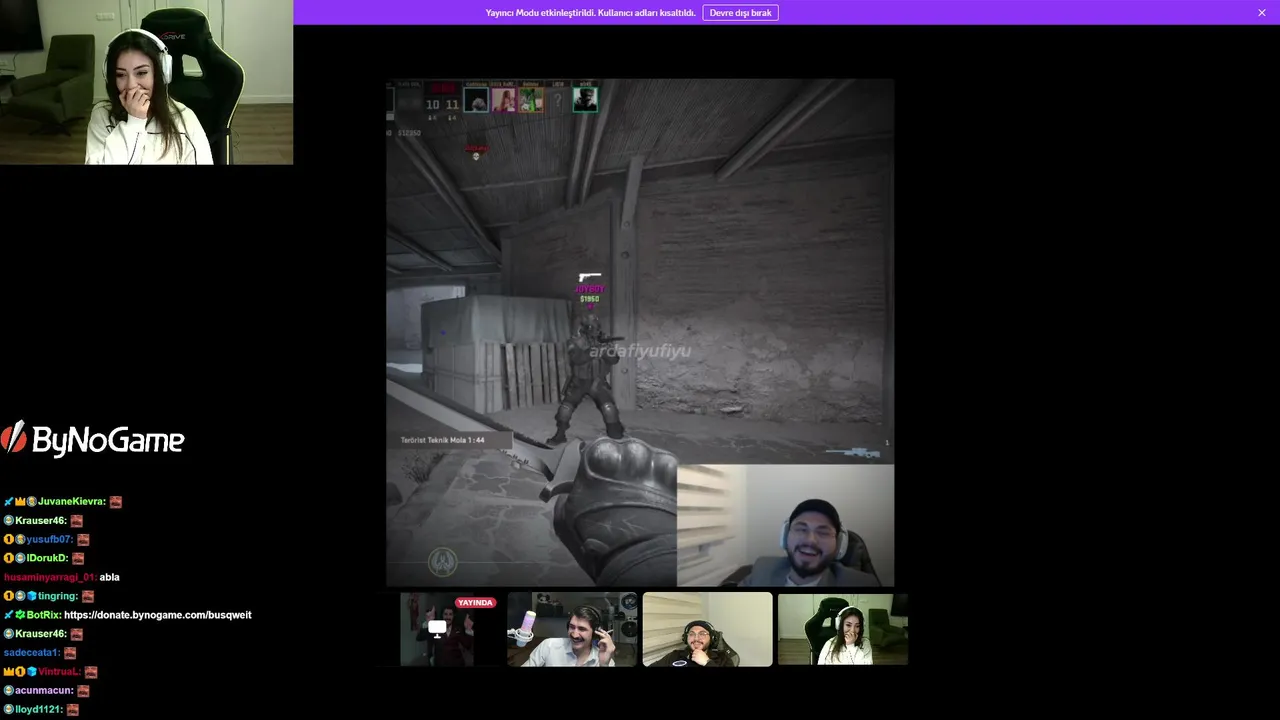Click the 'Yayıncı Modu etkinleştirildi' banner text
The width and height of the screenshot is (1280, 720).
pyautogui.click(x=590, y=13)
